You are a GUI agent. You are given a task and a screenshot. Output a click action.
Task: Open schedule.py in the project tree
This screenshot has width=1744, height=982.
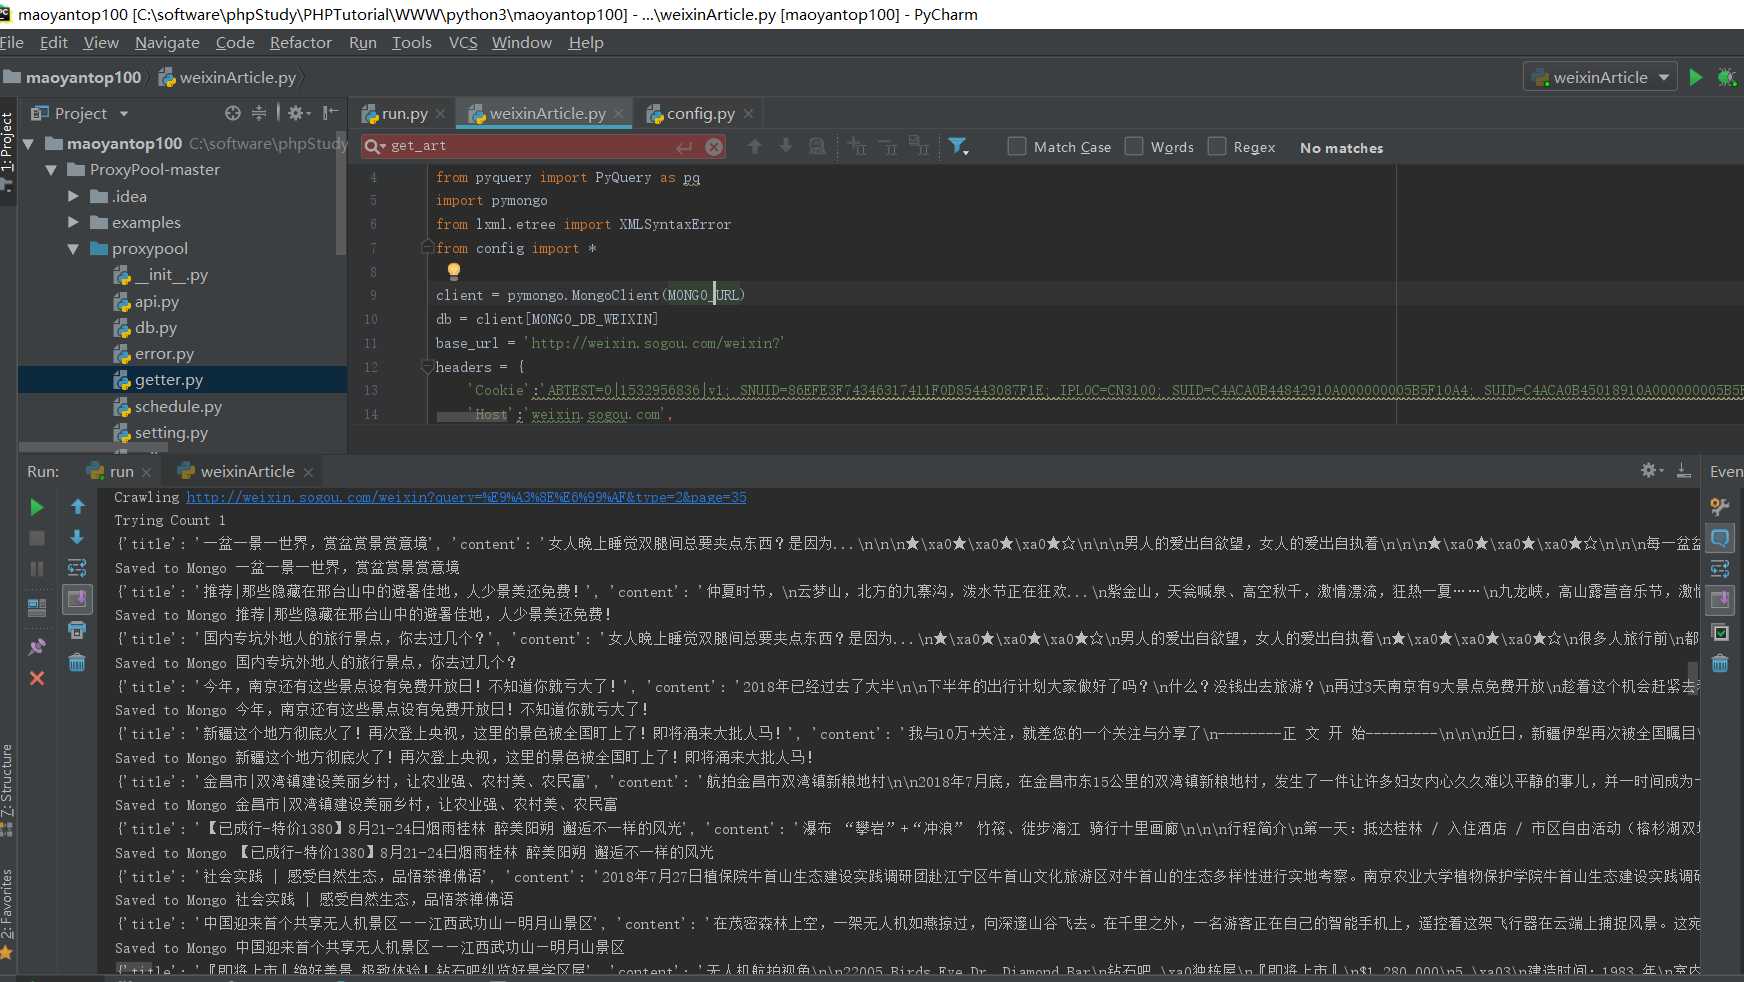[178, 406]
